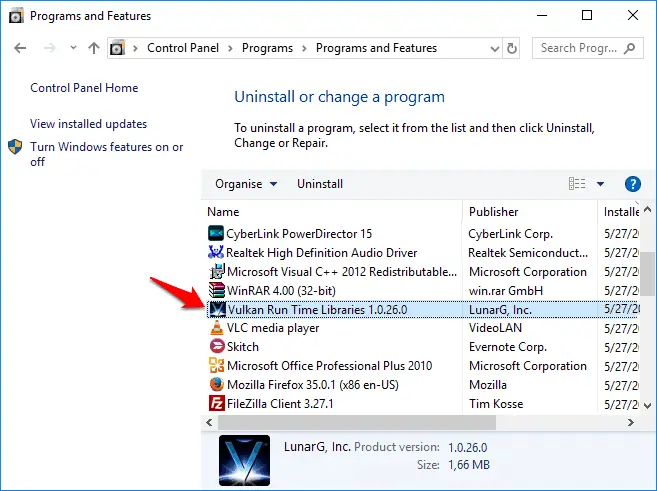Image resolution: width=657 pixels, height=491 pixels.
Task: Open Turn Windows features on or off
Action: pyautogui.click(x=106, y=154)
